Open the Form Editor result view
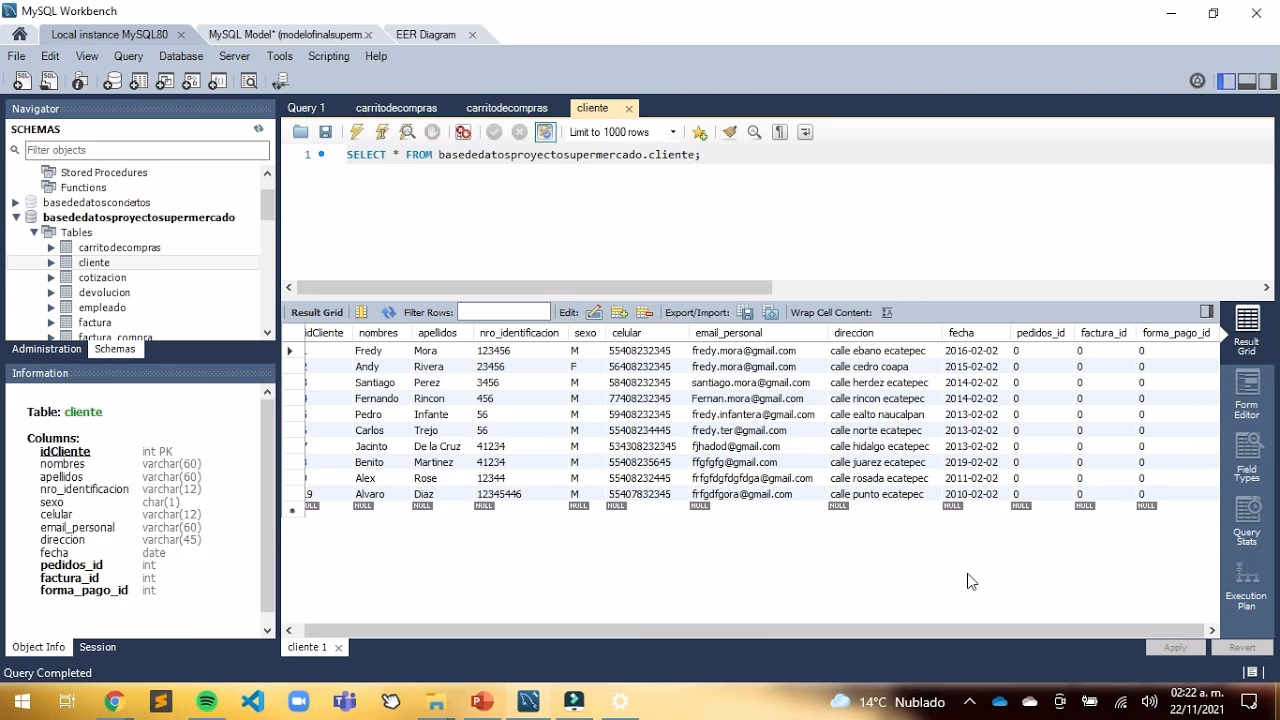Viewport: 1280px width, 720px height. click(1247, 395)
